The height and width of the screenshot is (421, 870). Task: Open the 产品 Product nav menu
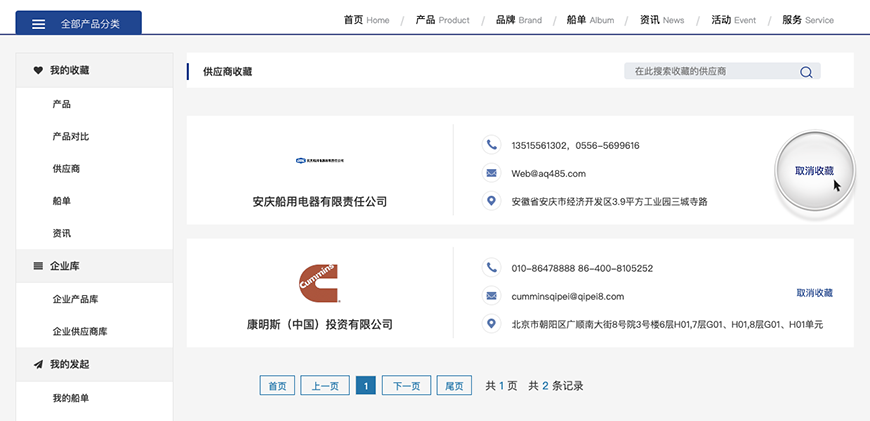pyautogui.click(x=441, y=20)
